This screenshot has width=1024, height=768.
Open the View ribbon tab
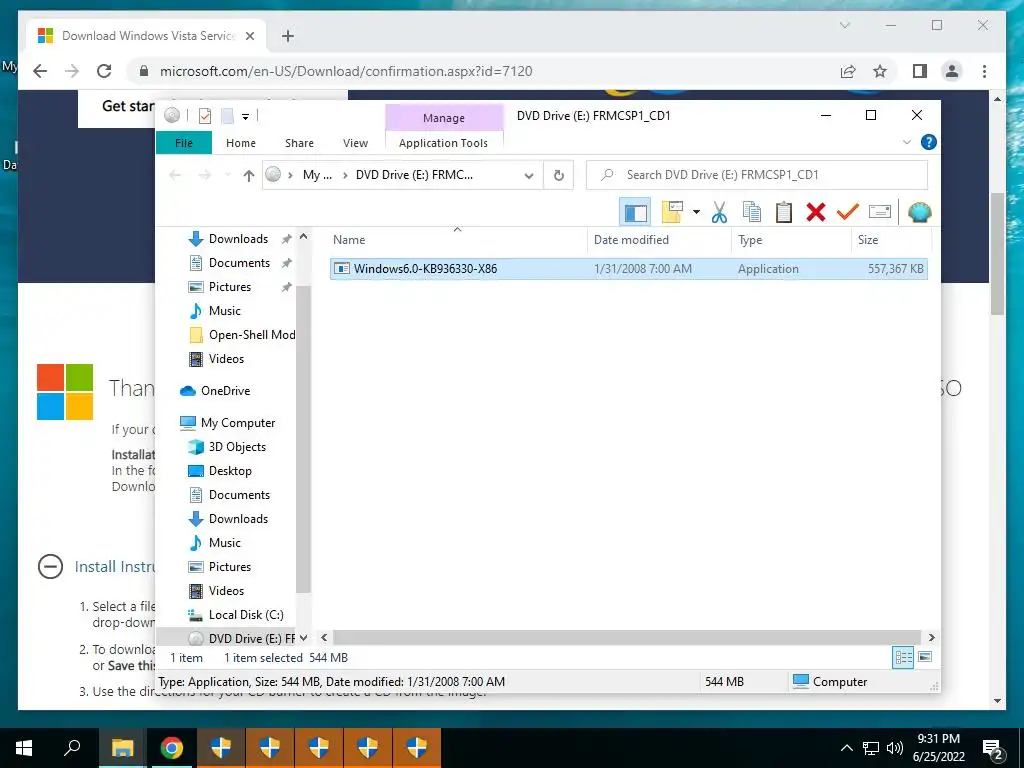(x=355, y=143)
